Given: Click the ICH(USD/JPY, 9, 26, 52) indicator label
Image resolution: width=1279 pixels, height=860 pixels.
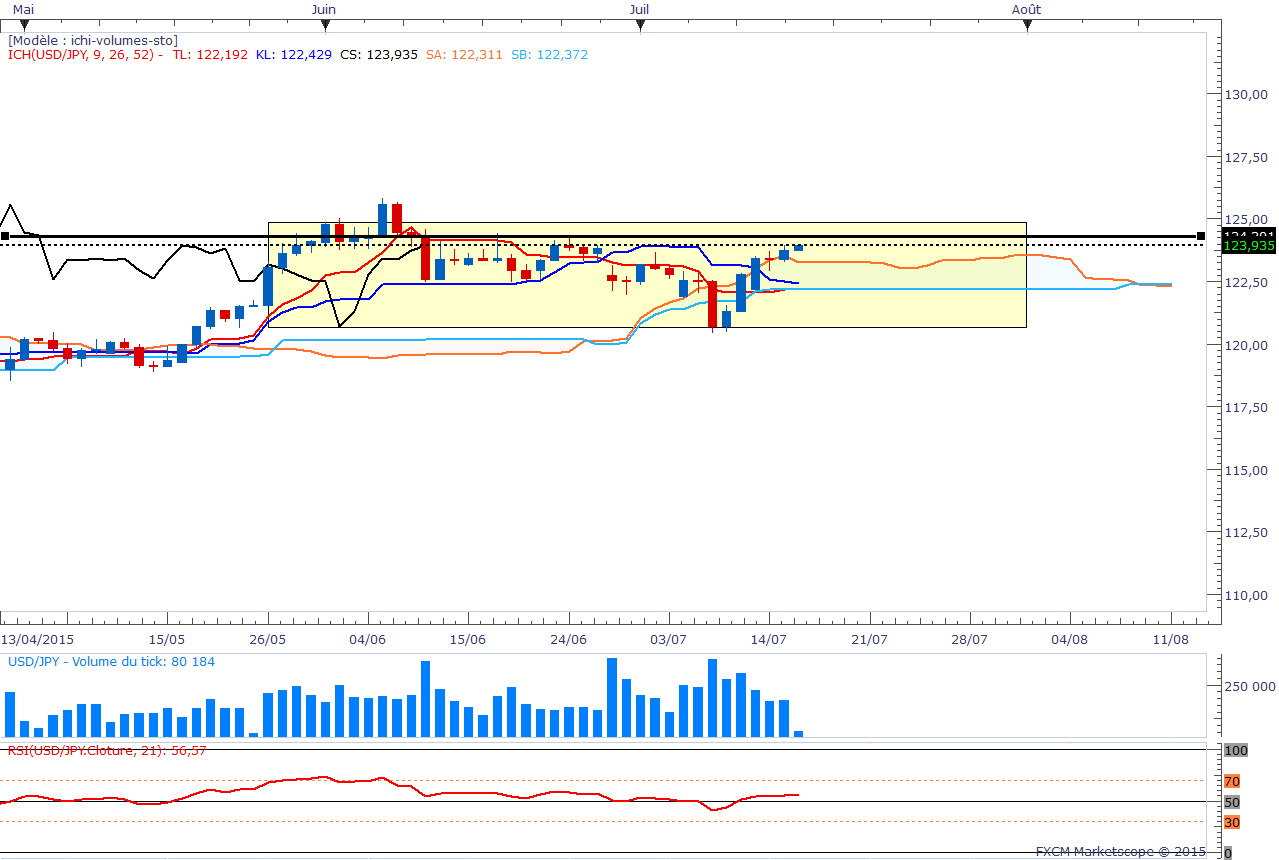Looking at the screenshot, I should tap(85, 55).
